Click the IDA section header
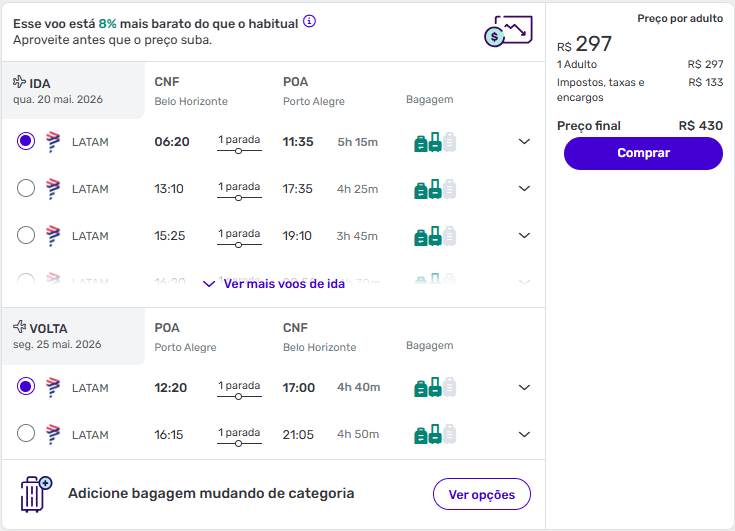Viewport: 735px width, 531px height. (x=40, y=83)
